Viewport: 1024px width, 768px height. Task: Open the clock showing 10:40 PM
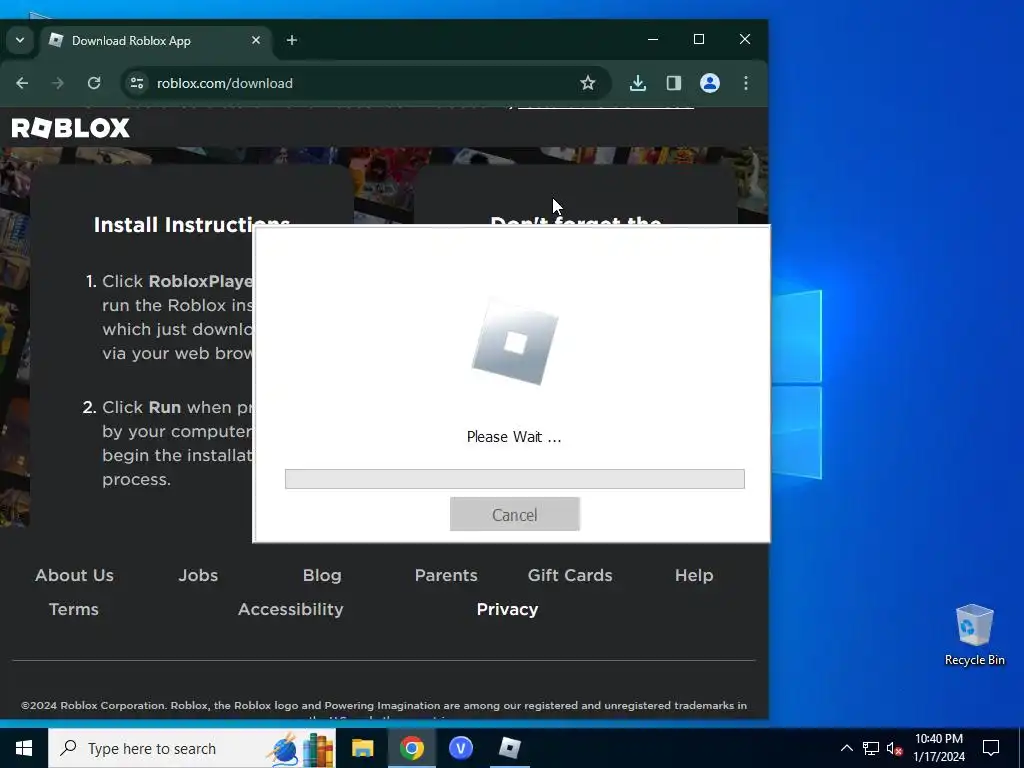pyautogui.click(x=938, y=748)
